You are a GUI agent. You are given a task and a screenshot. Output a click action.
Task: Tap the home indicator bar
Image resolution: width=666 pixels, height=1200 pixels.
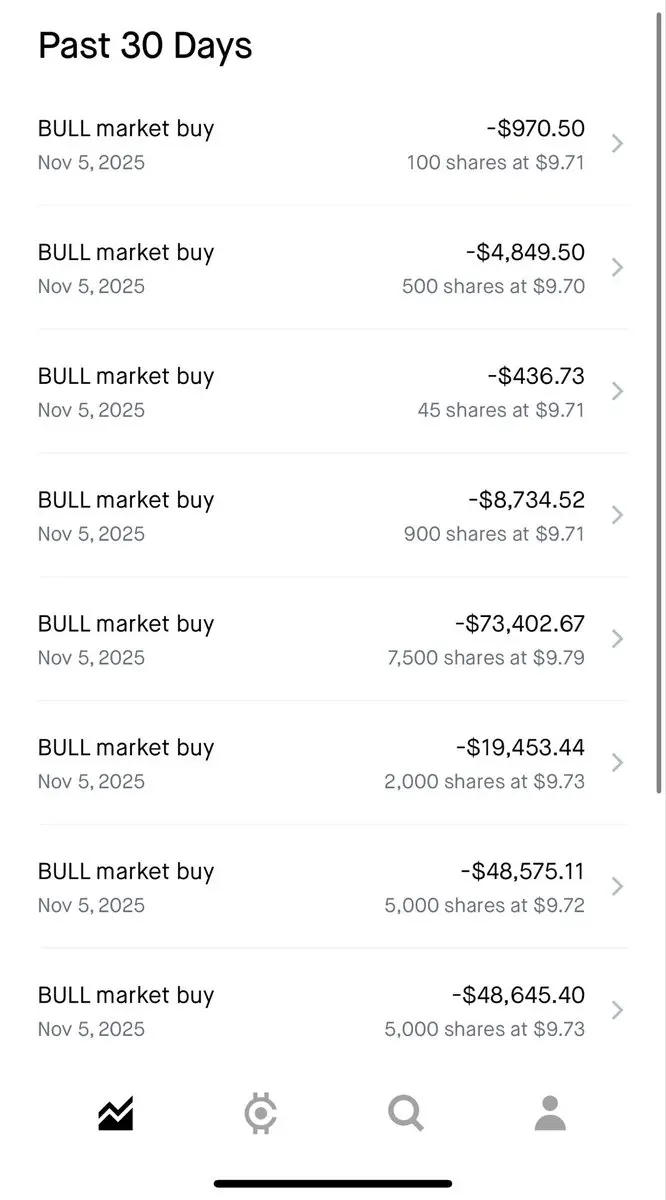pyautogui.click(x=333, y=1184)
